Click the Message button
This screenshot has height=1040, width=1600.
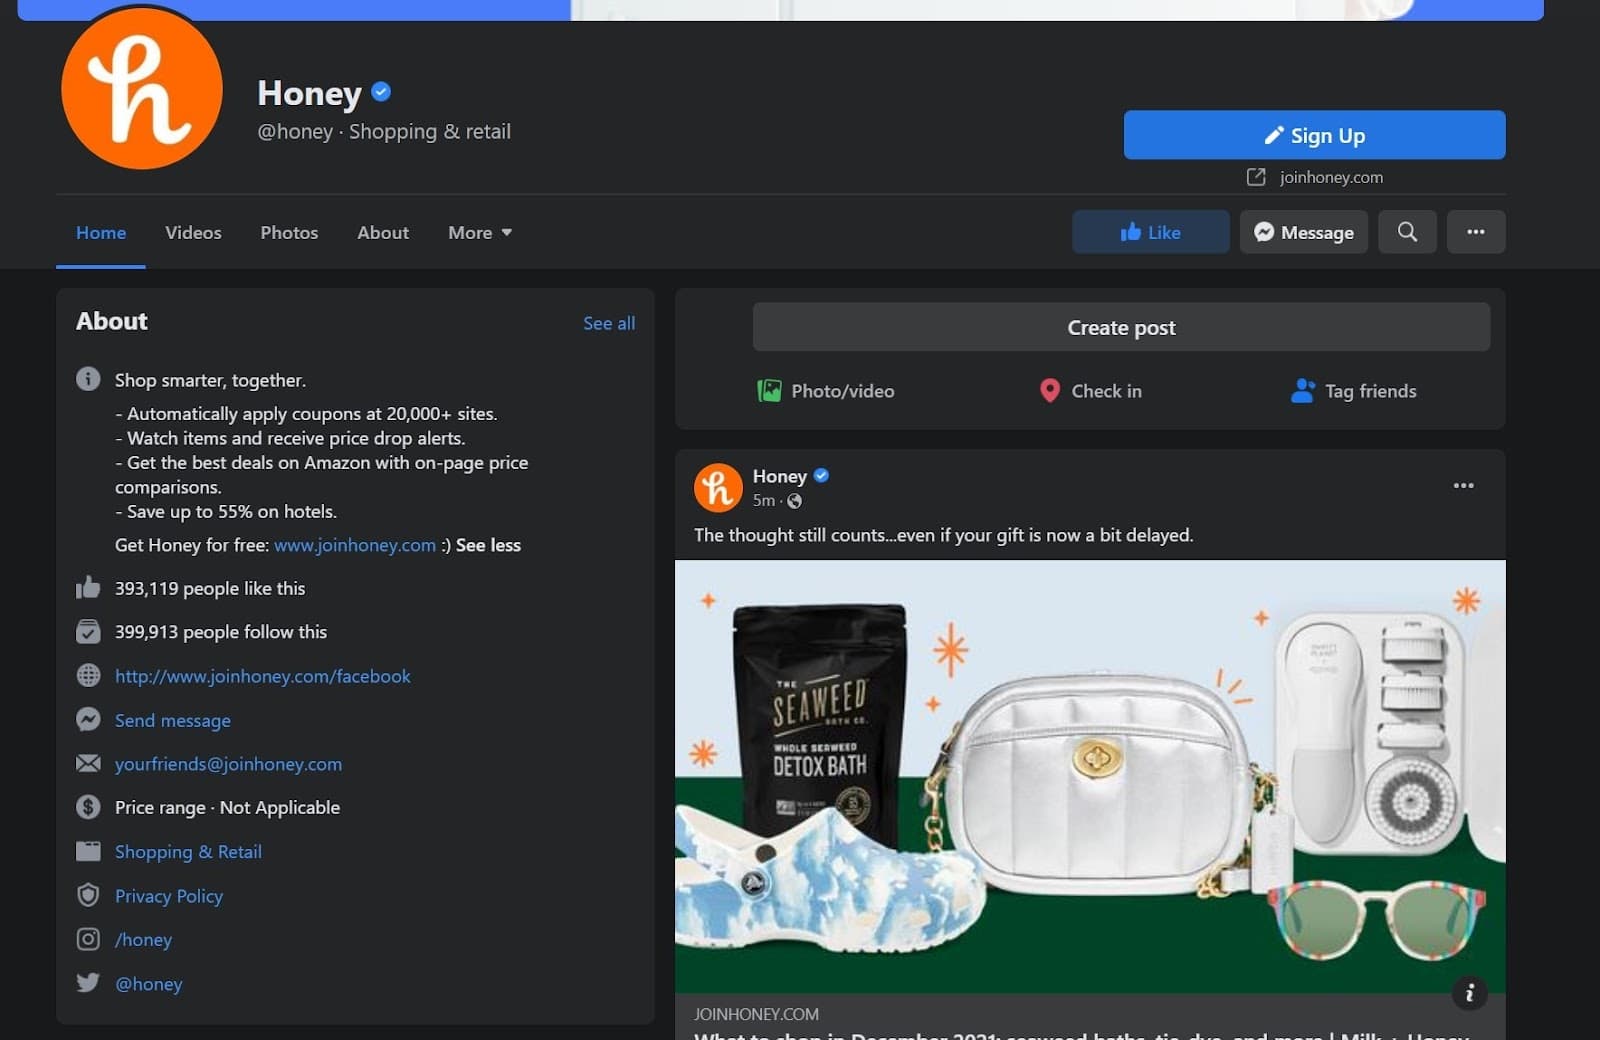point(1303,232)
